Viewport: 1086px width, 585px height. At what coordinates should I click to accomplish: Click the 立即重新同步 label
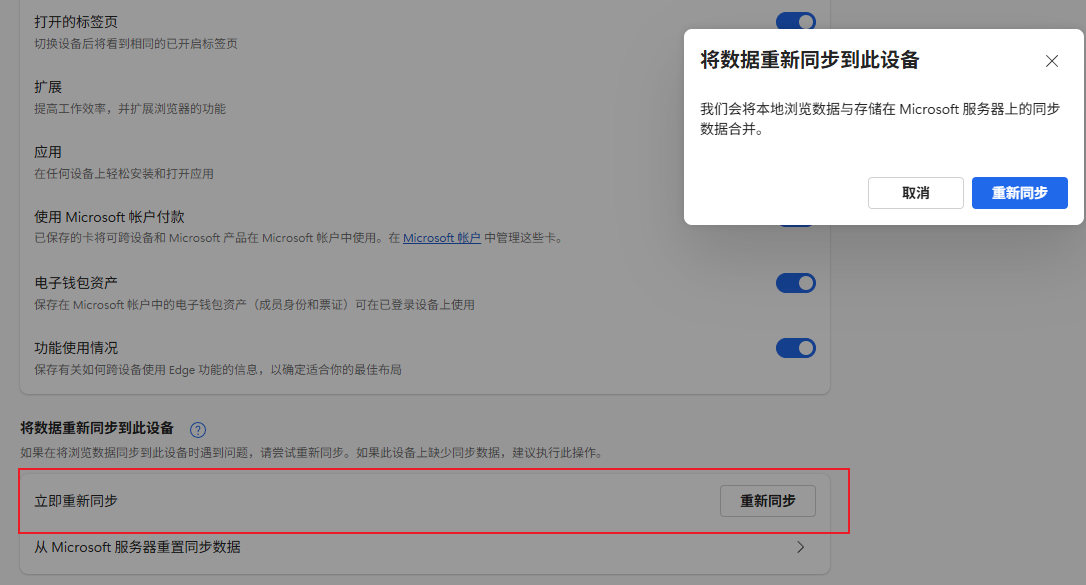click(x=76, y=501)
